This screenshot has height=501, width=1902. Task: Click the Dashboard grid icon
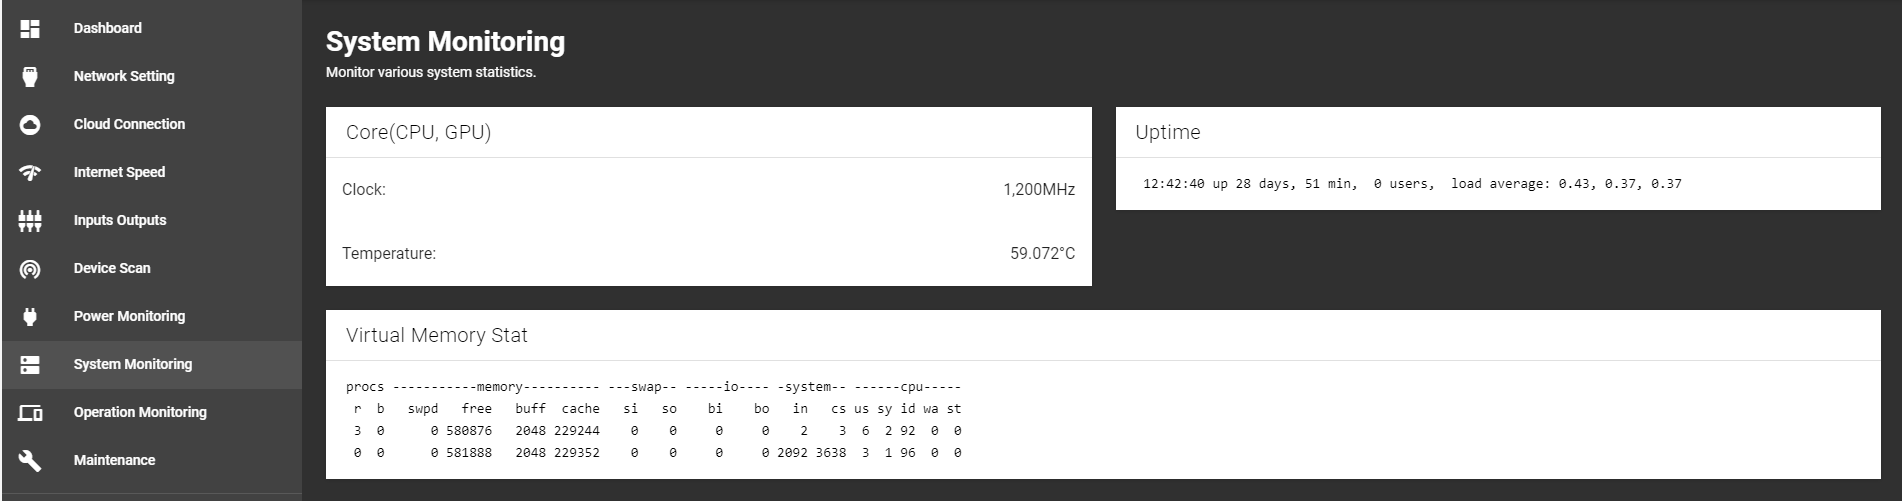(30, 29)
